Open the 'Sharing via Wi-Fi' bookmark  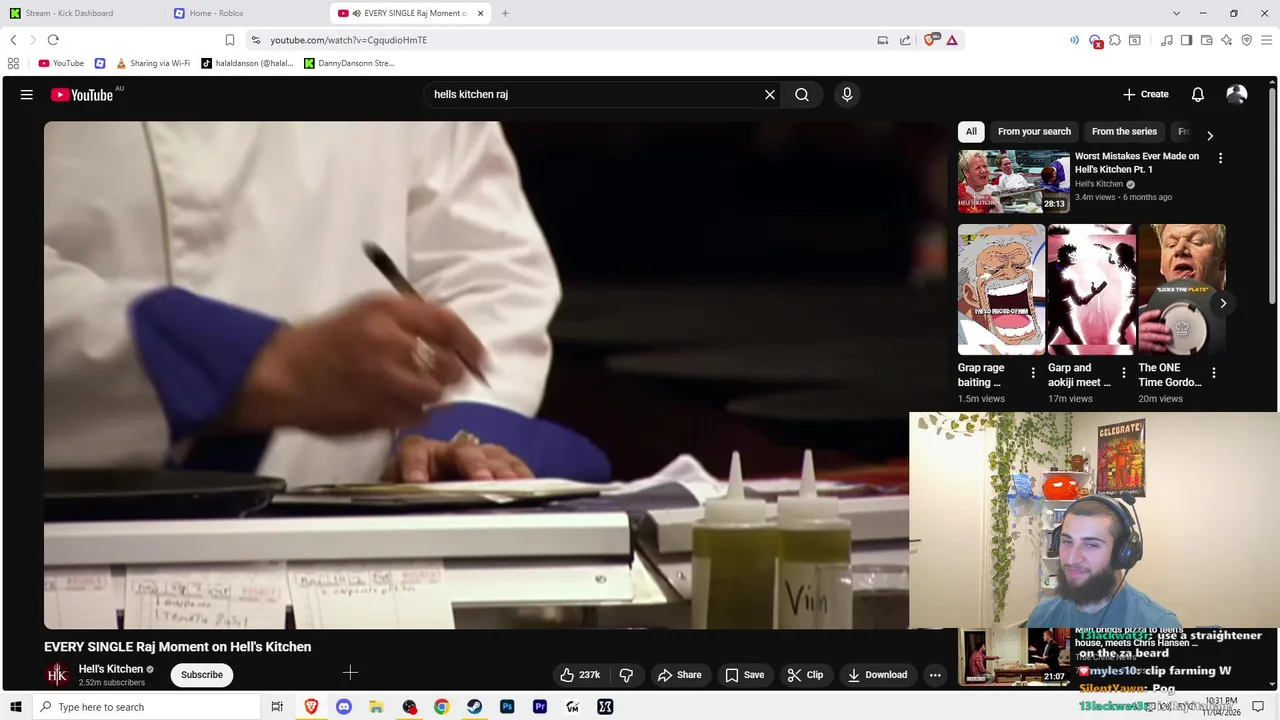[153, 63]
